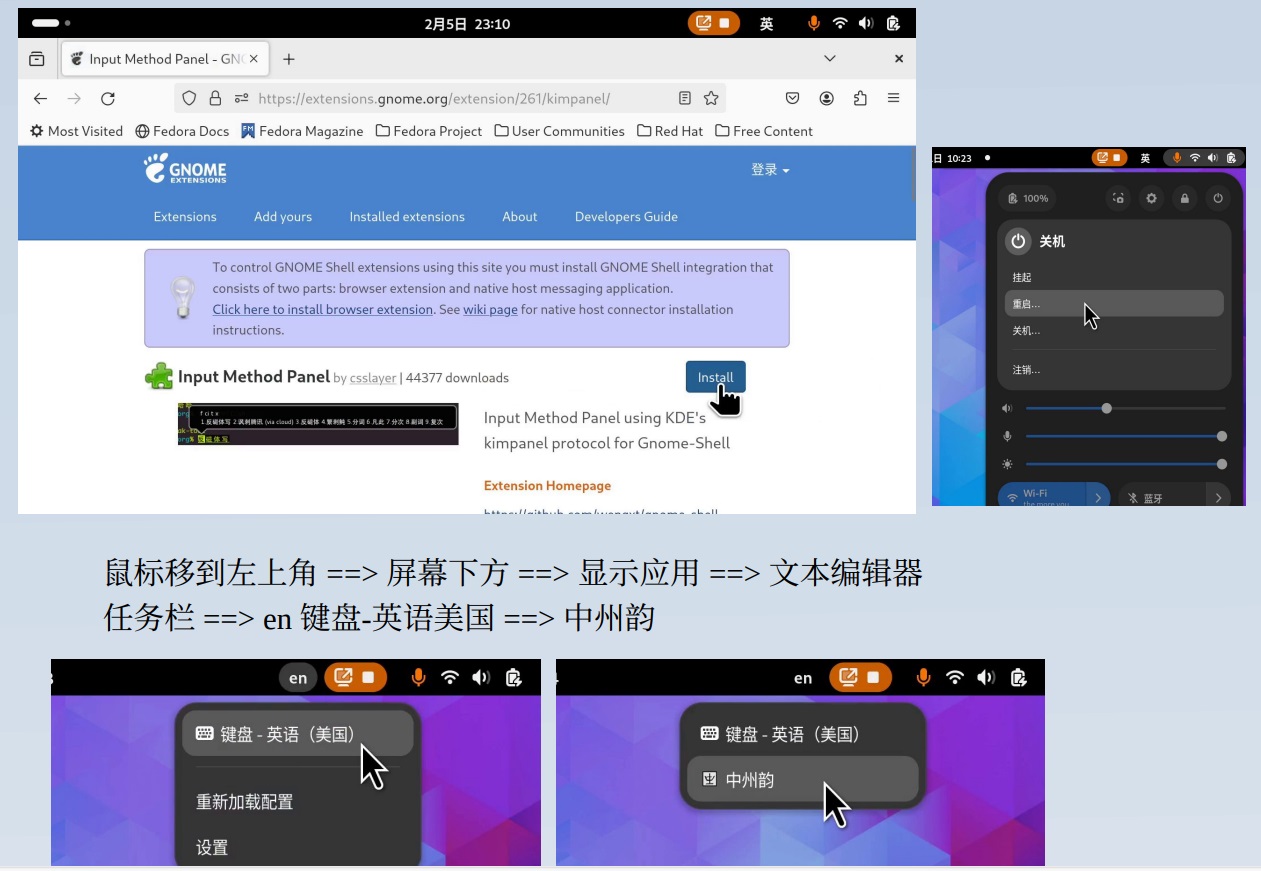Viewport: 1261px width, 871px height.
Task: Open the Firefox hamburger application menu
Action: point(894,98)
